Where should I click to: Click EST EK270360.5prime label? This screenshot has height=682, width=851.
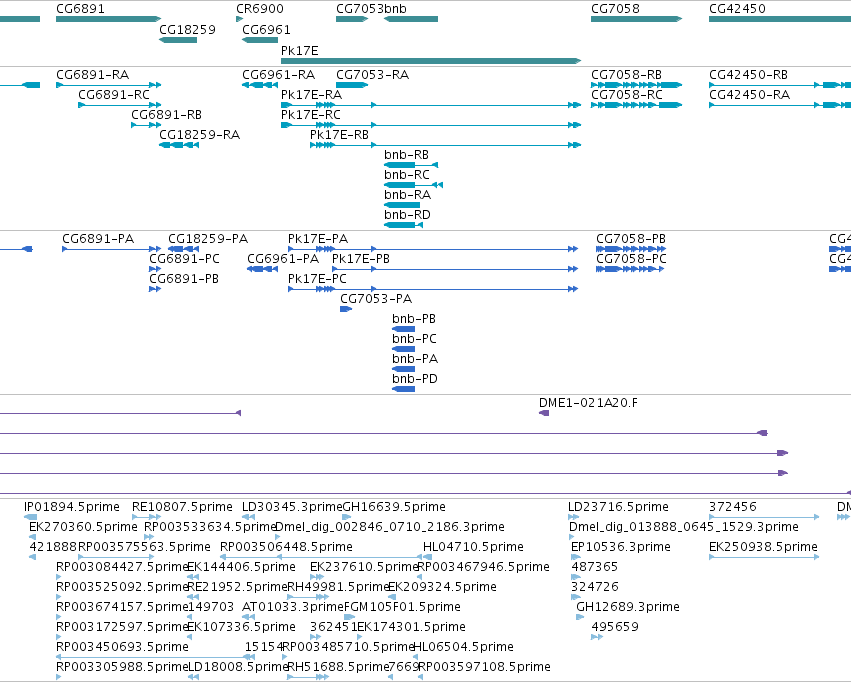coord(83,527)
